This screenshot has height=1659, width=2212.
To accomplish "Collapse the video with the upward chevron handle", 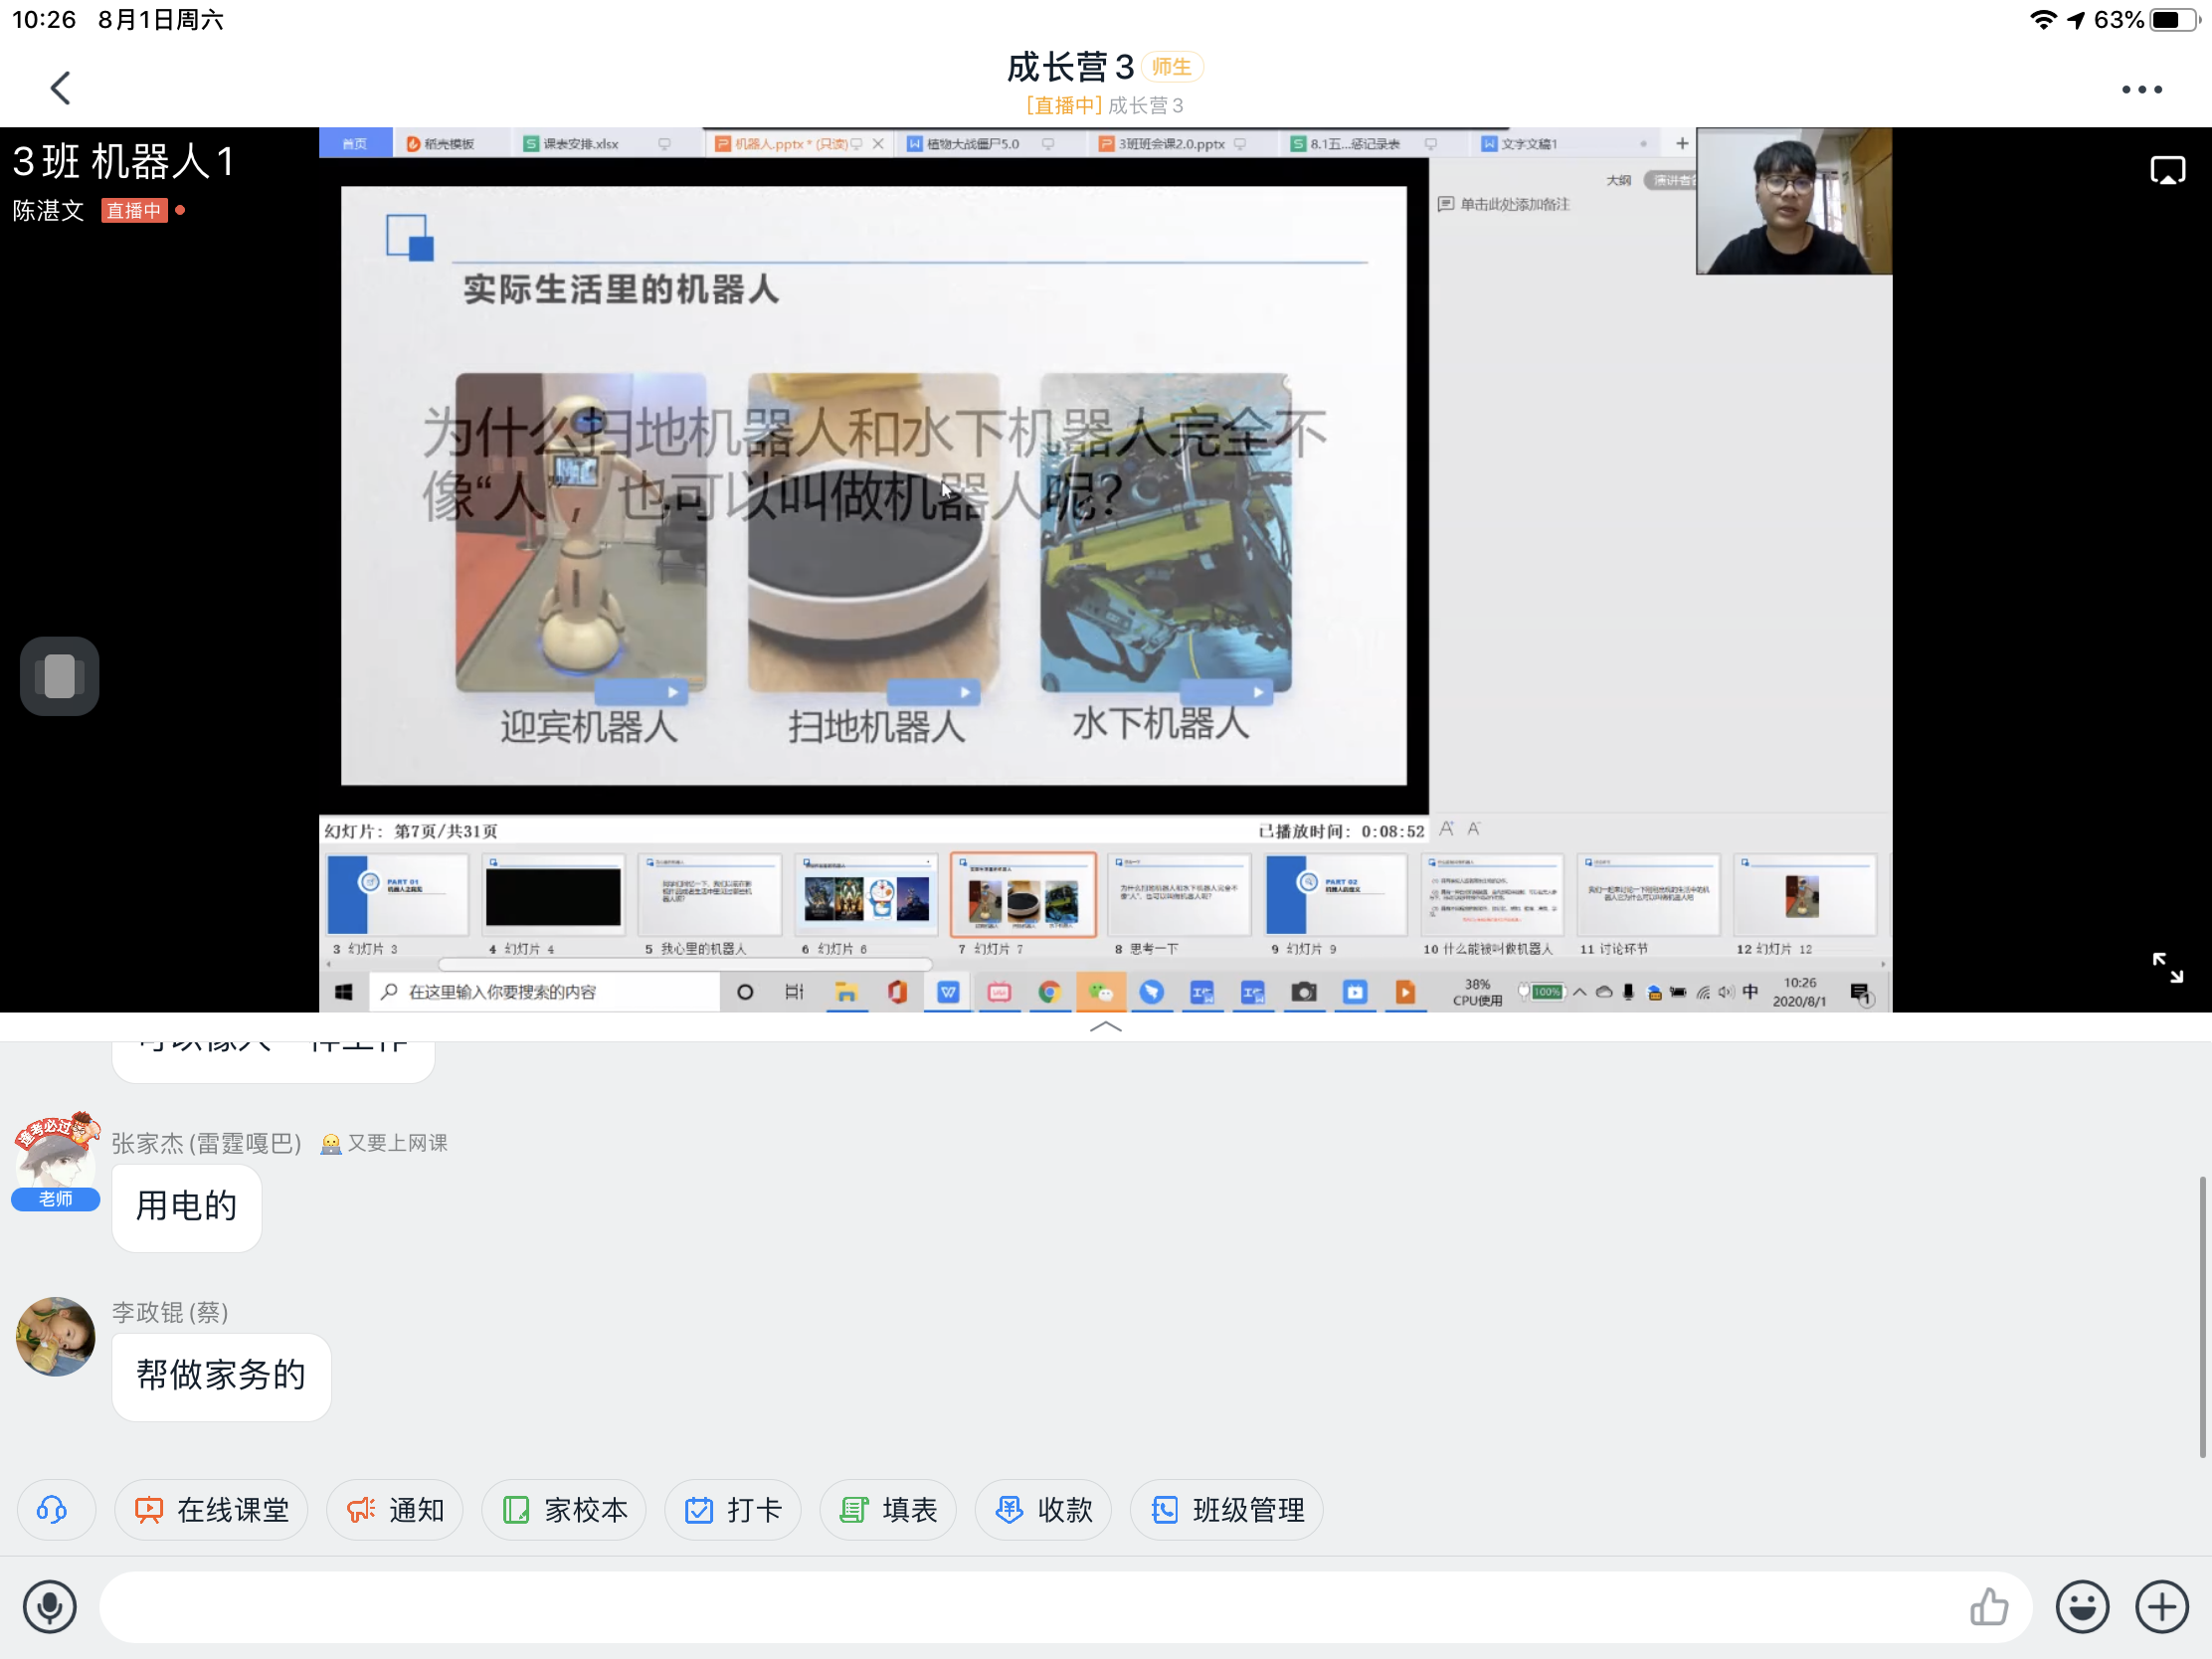I will click(x=1105, y=1027).
